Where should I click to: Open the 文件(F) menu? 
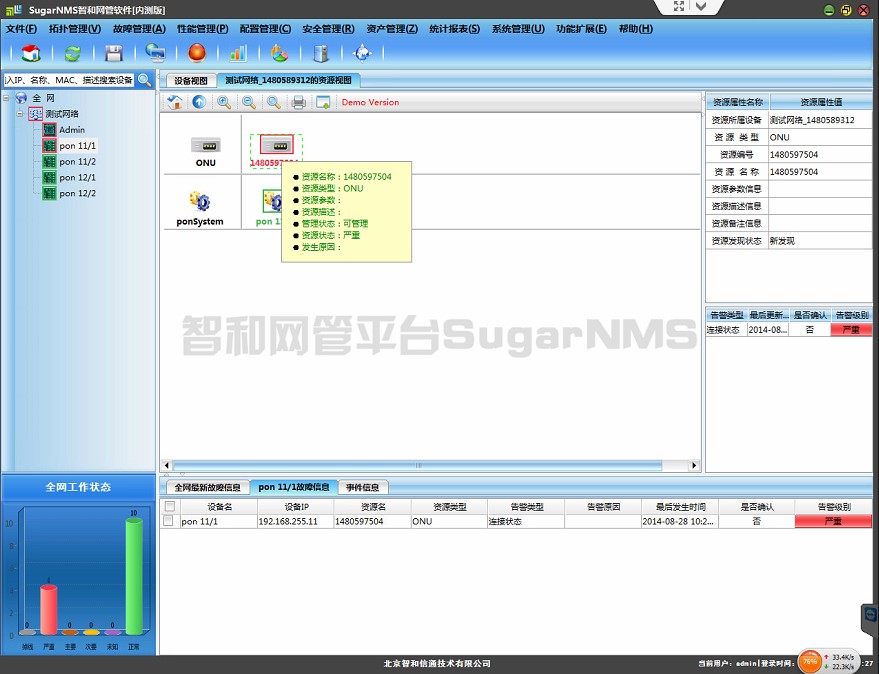coord(21,29)
